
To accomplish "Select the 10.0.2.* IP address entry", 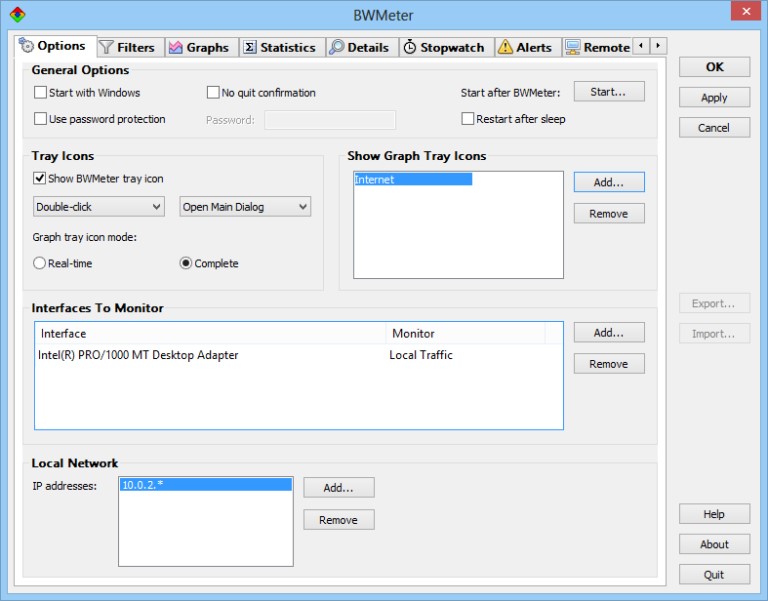I will (206, 485).
